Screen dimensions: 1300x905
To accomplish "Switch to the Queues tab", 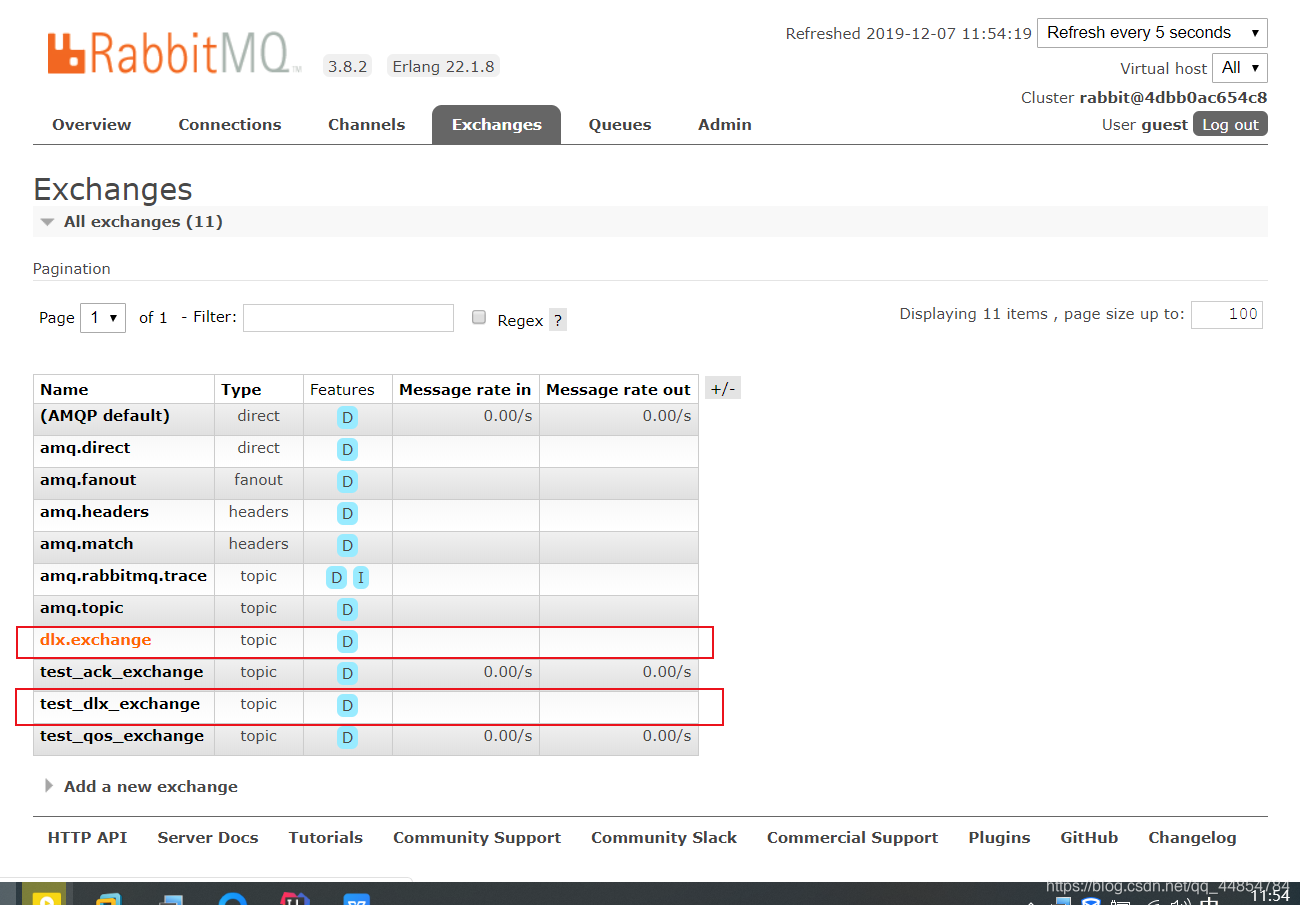I will [x=620, y=125].
